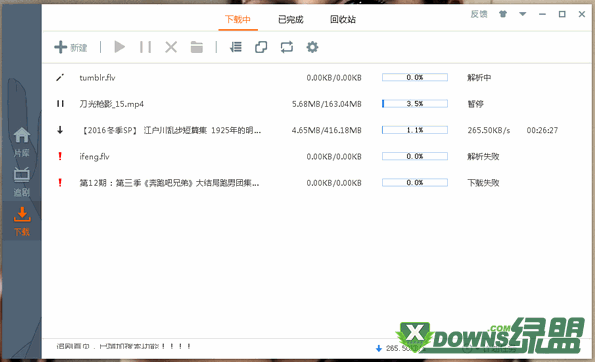Delete task with toolbar X icon

coord(171,47)
